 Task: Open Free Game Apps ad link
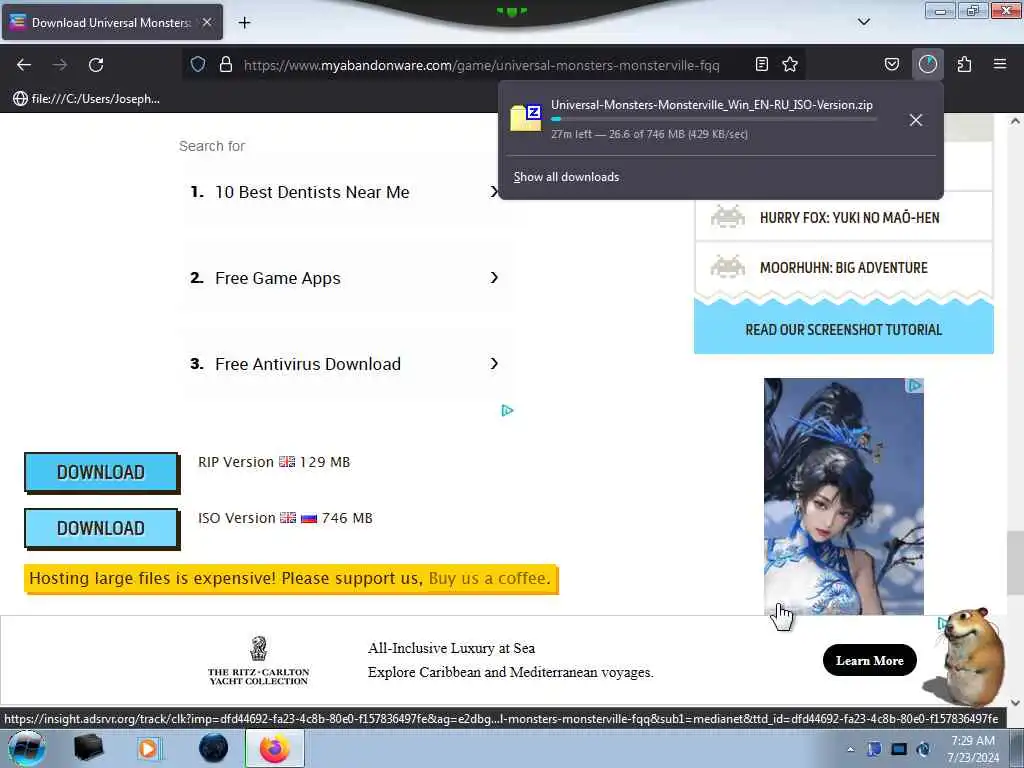[278, 278]
